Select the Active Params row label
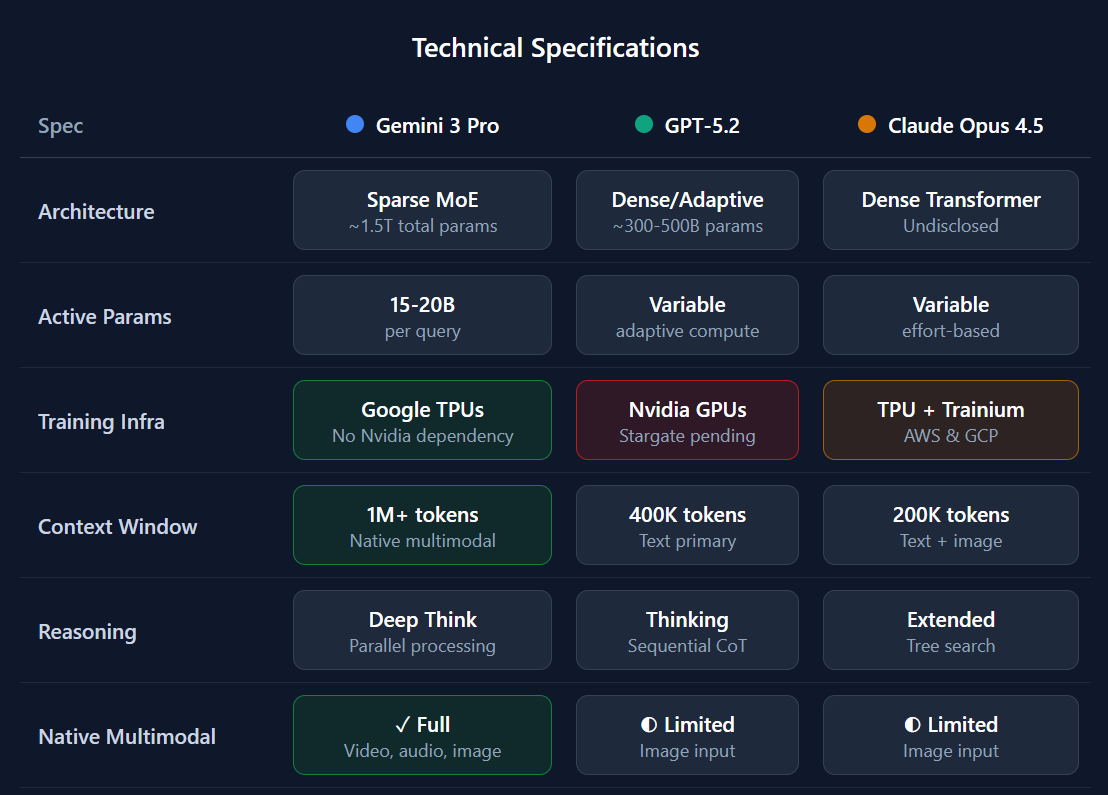 [105, 317]
